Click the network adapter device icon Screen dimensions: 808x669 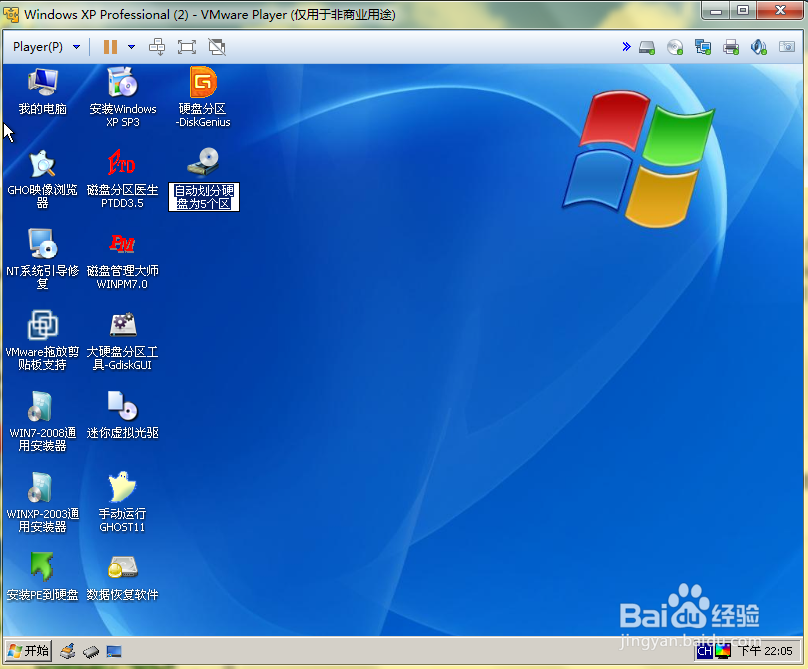[702, 47]
